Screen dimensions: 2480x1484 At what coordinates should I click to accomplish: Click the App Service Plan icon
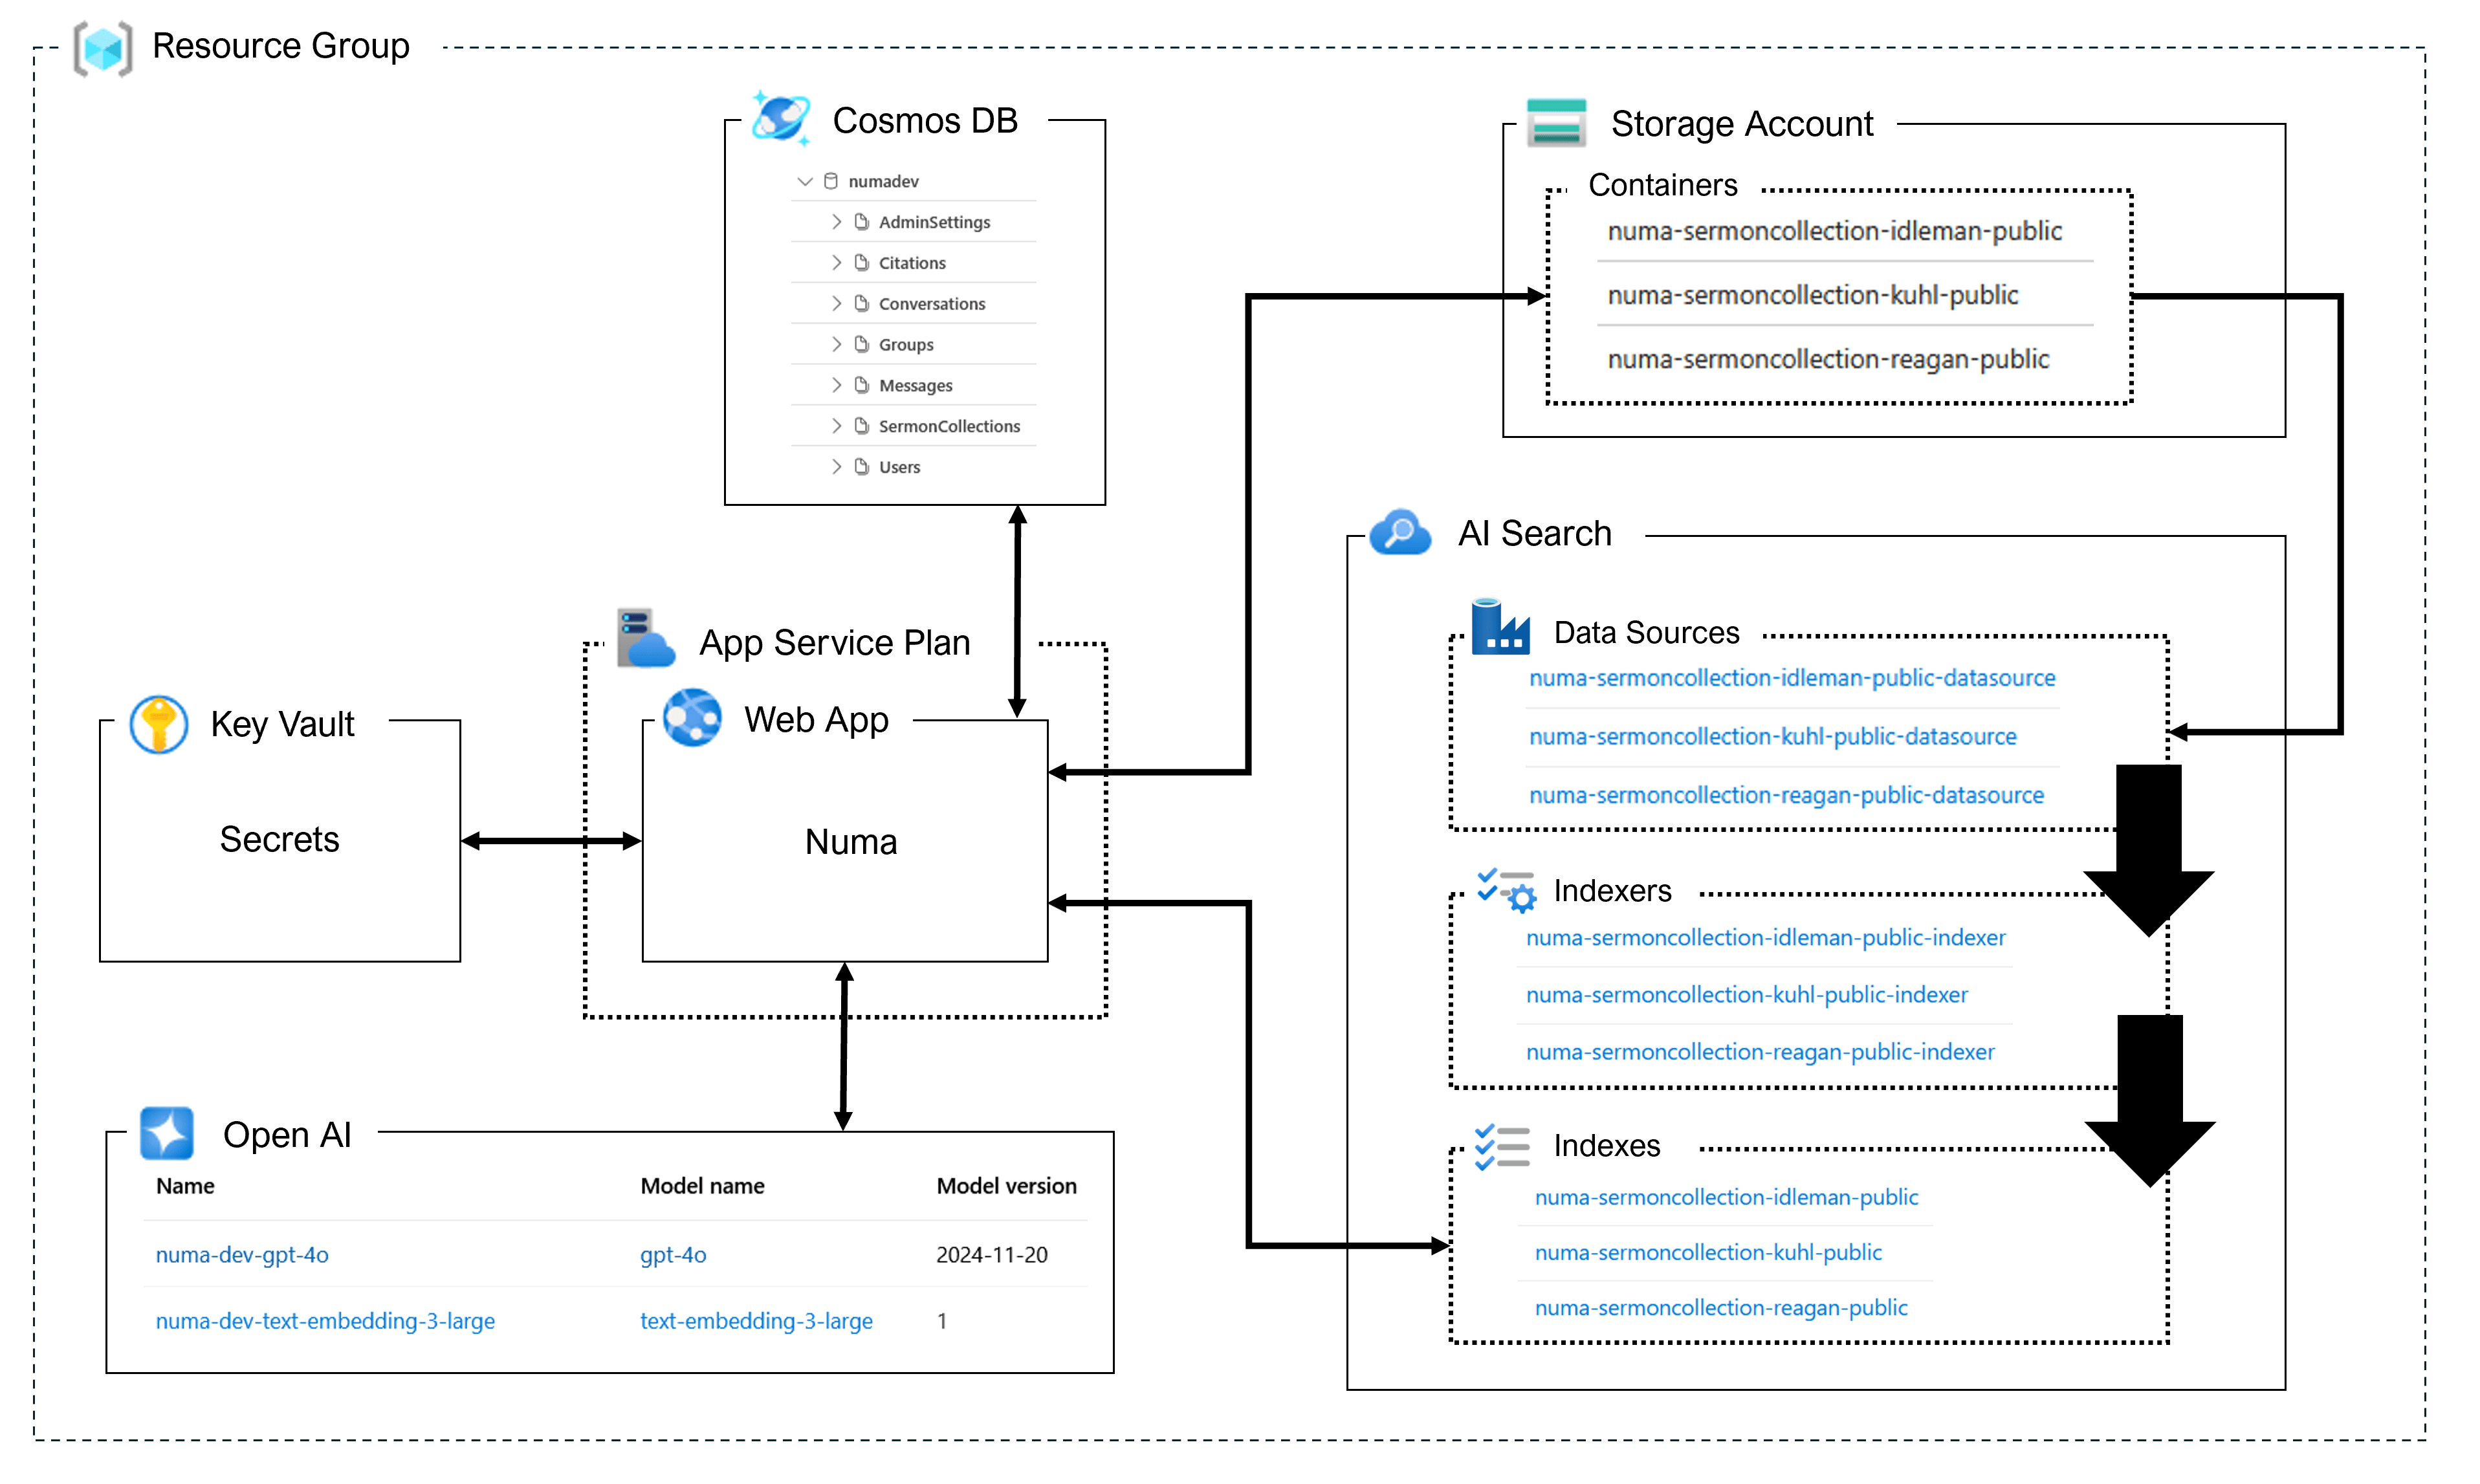[645, 638]
